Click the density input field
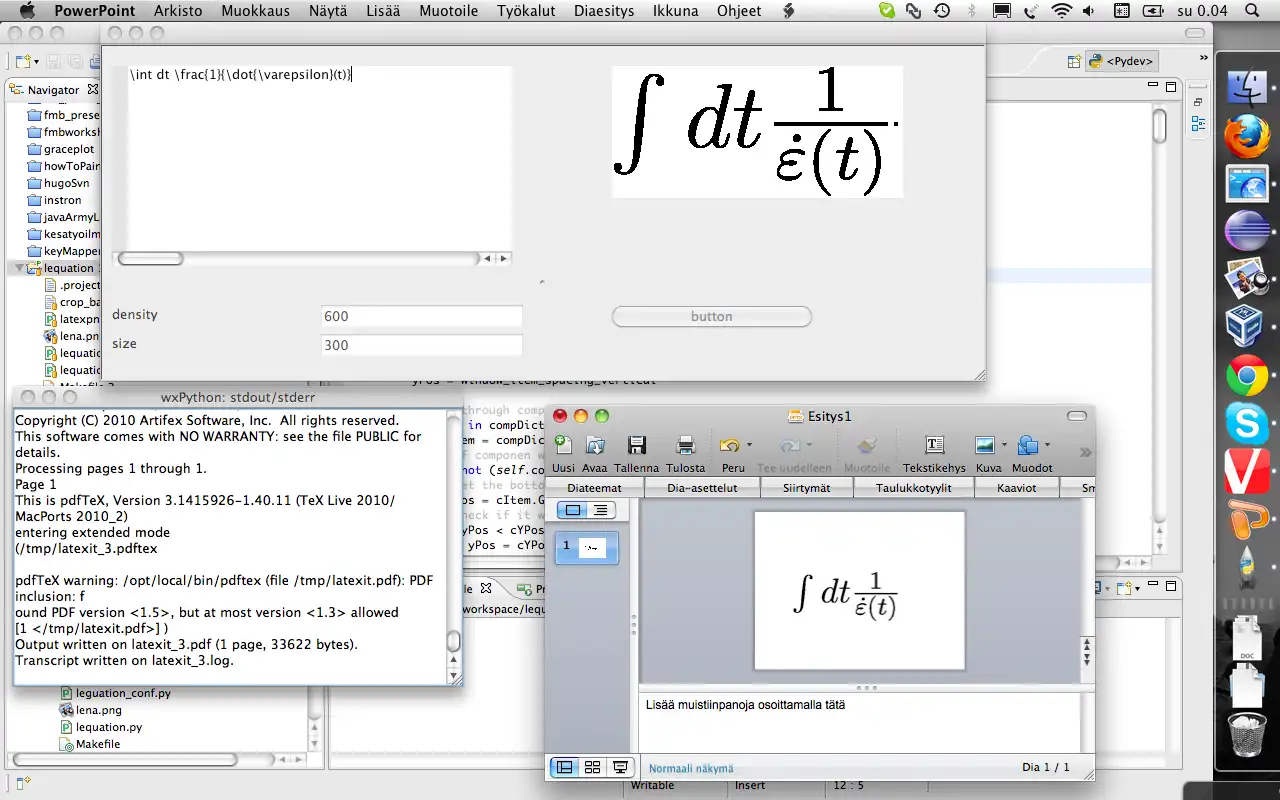This screenshot has width=1280, height=800. 422,316
